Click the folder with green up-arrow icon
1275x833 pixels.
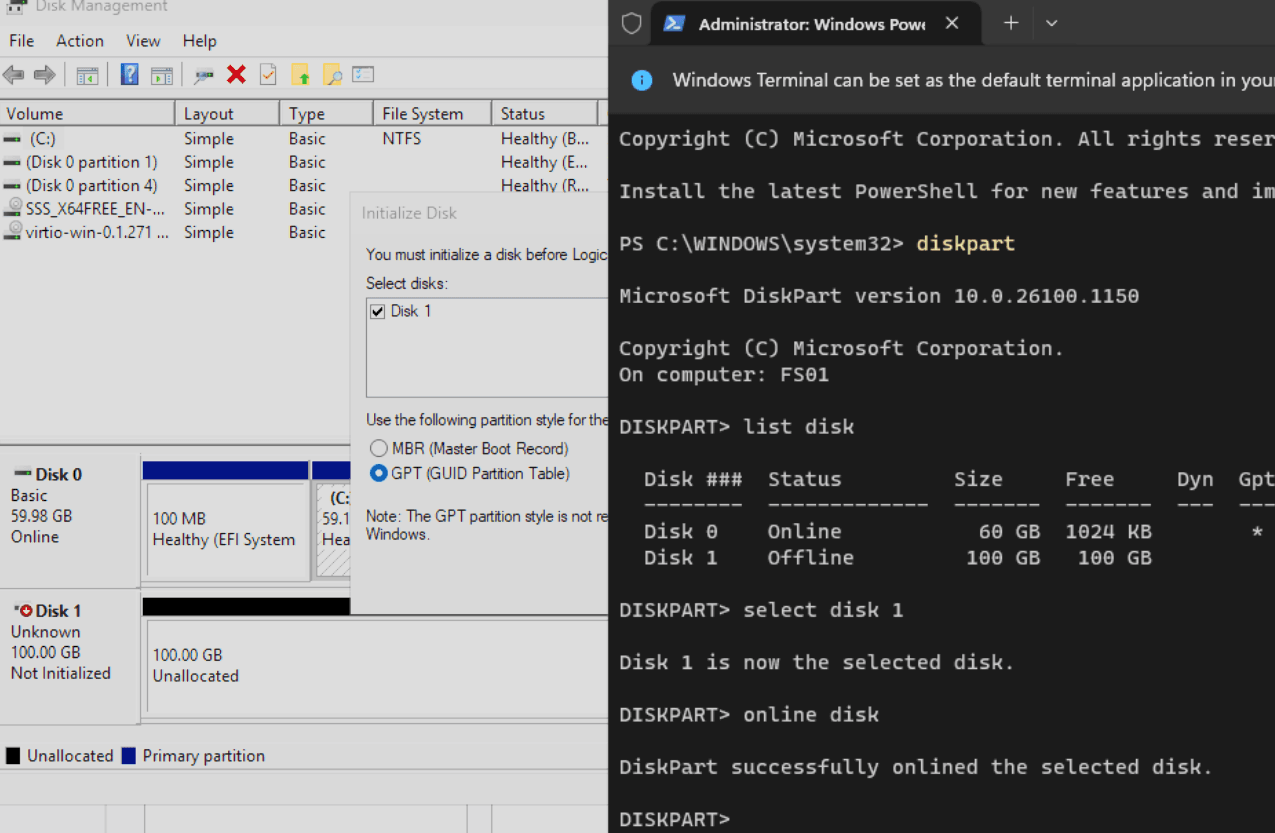300,75
